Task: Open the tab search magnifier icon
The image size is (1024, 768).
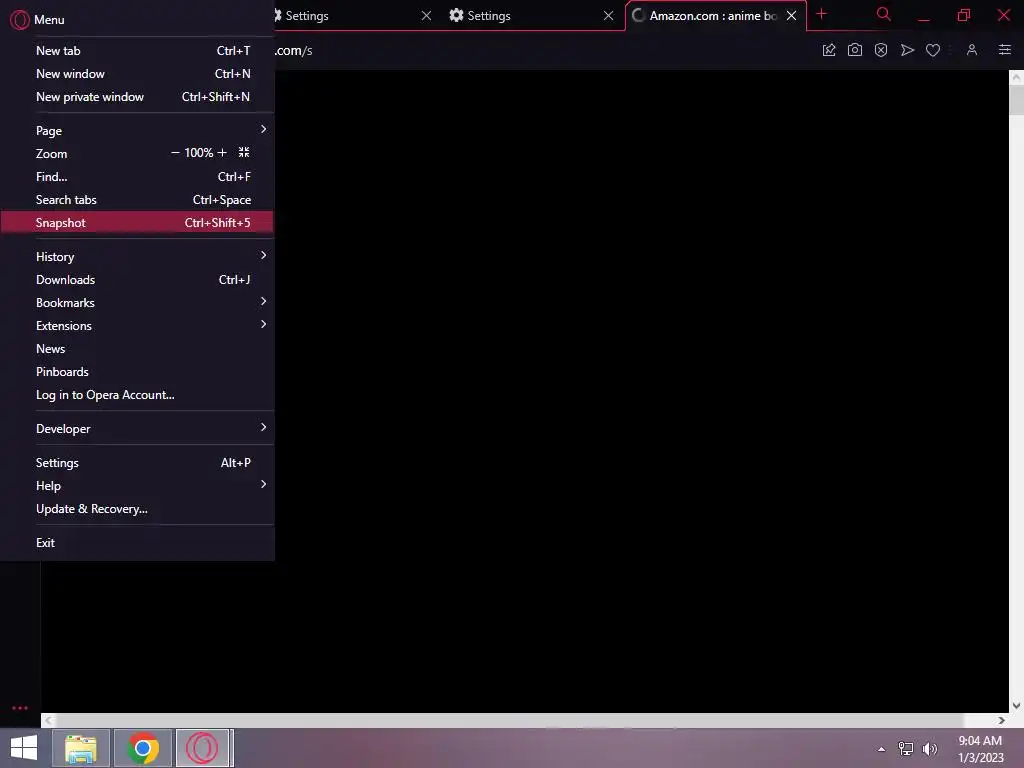Action: click(x=884, y=14)
